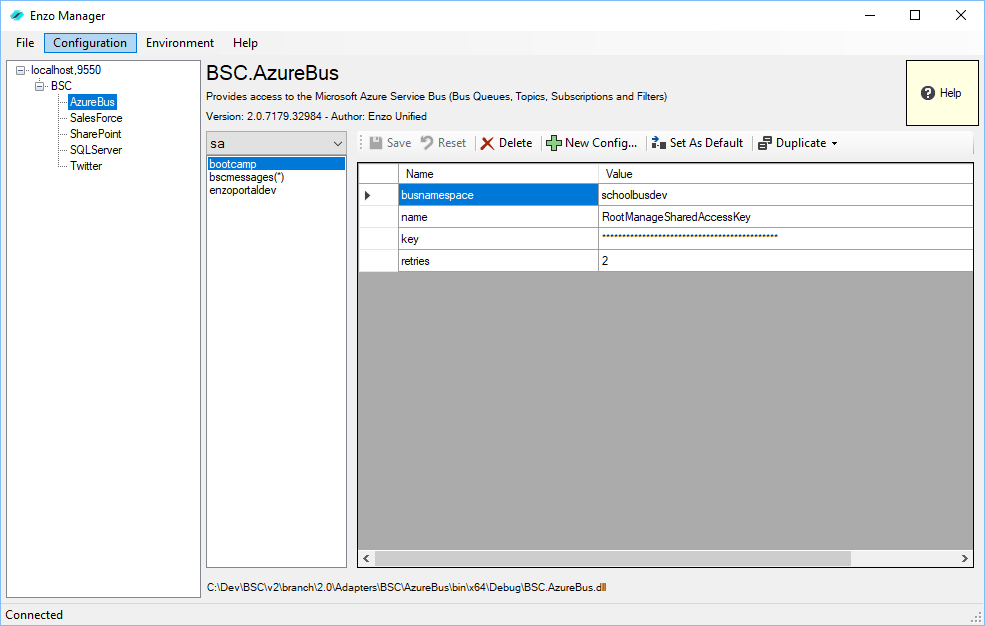The height and width of the screenshot is (626, 985).
Task: Click the Set As Default label
Action: (x=706, y=143)
